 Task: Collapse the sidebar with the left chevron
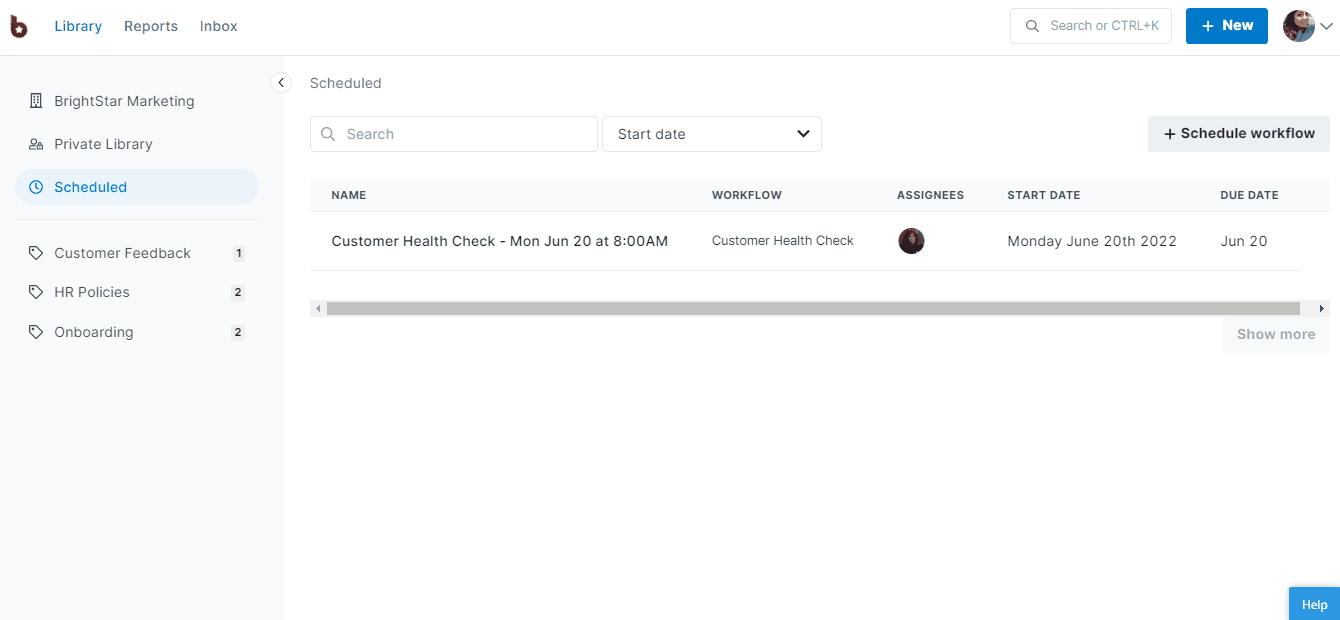pos(281,83)
